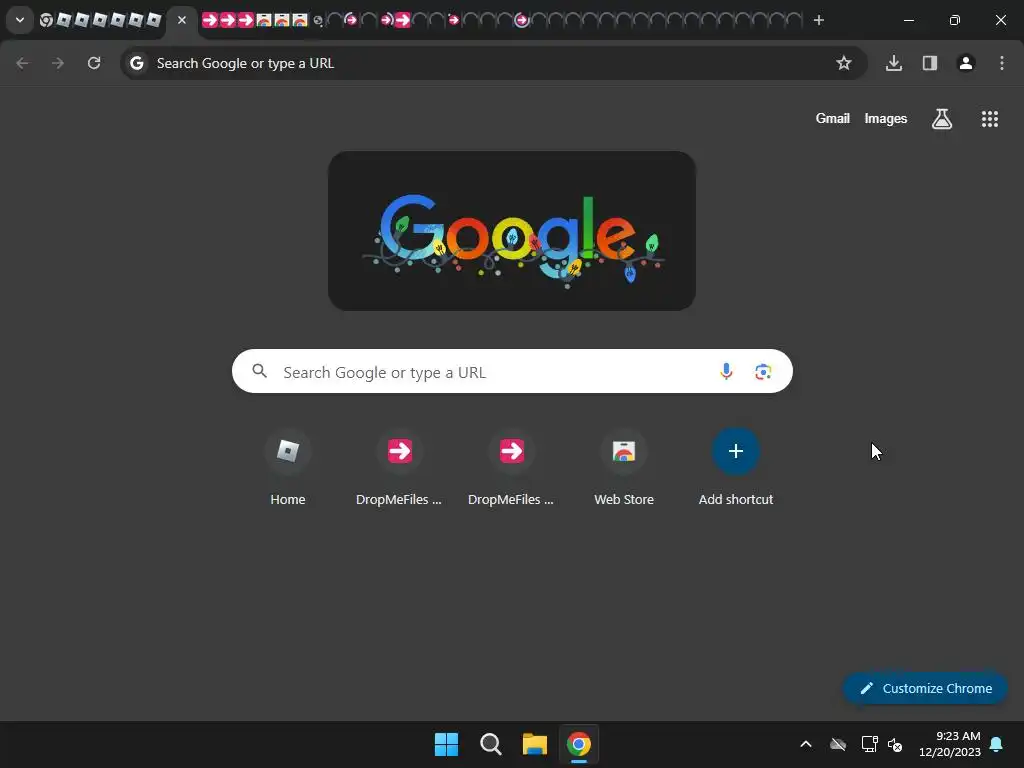
Task: Open the tab search dropdown chevron
Action: [20, 20]
